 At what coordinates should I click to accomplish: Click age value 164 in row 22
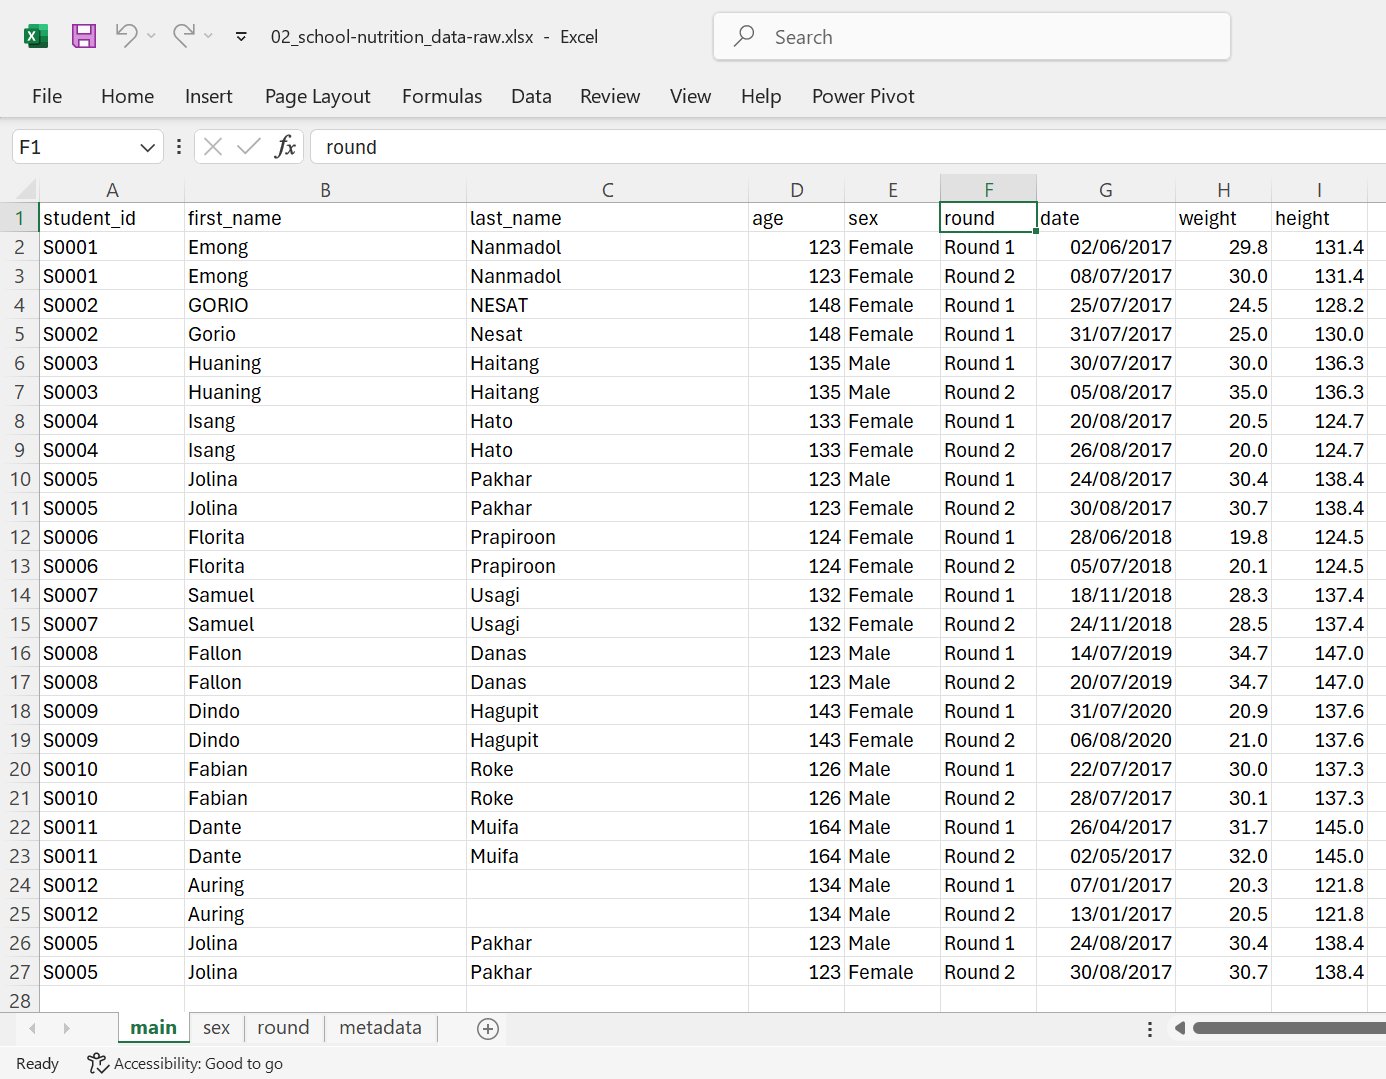pyautogui.click(x=796, y=827)
